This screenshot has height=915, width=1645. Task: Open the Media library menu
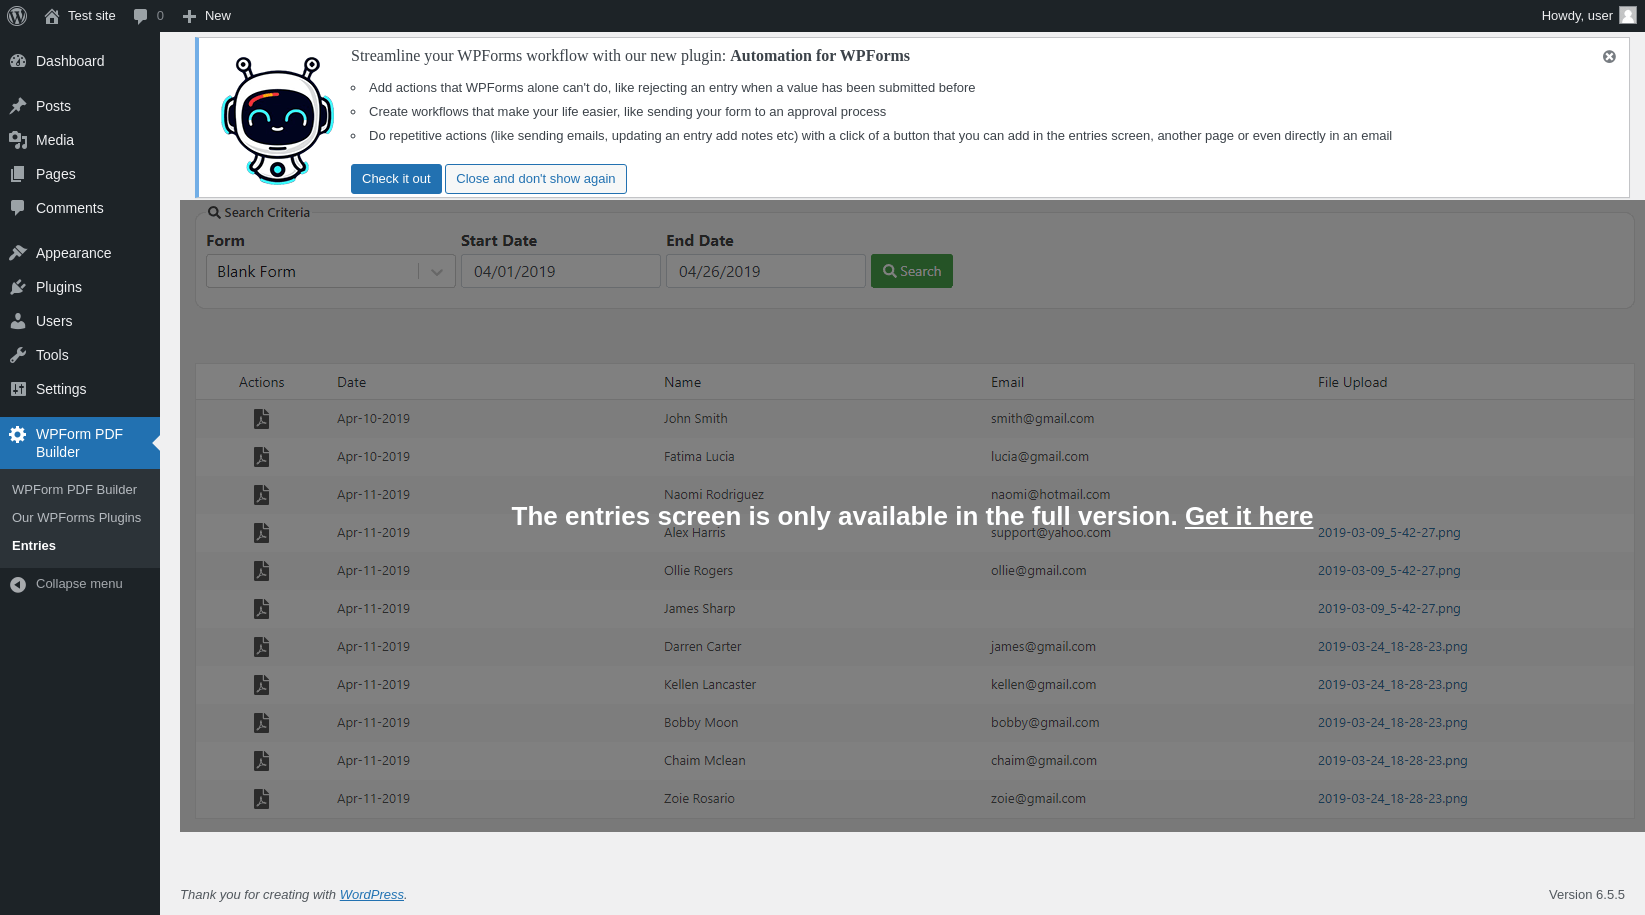[80, 140]
